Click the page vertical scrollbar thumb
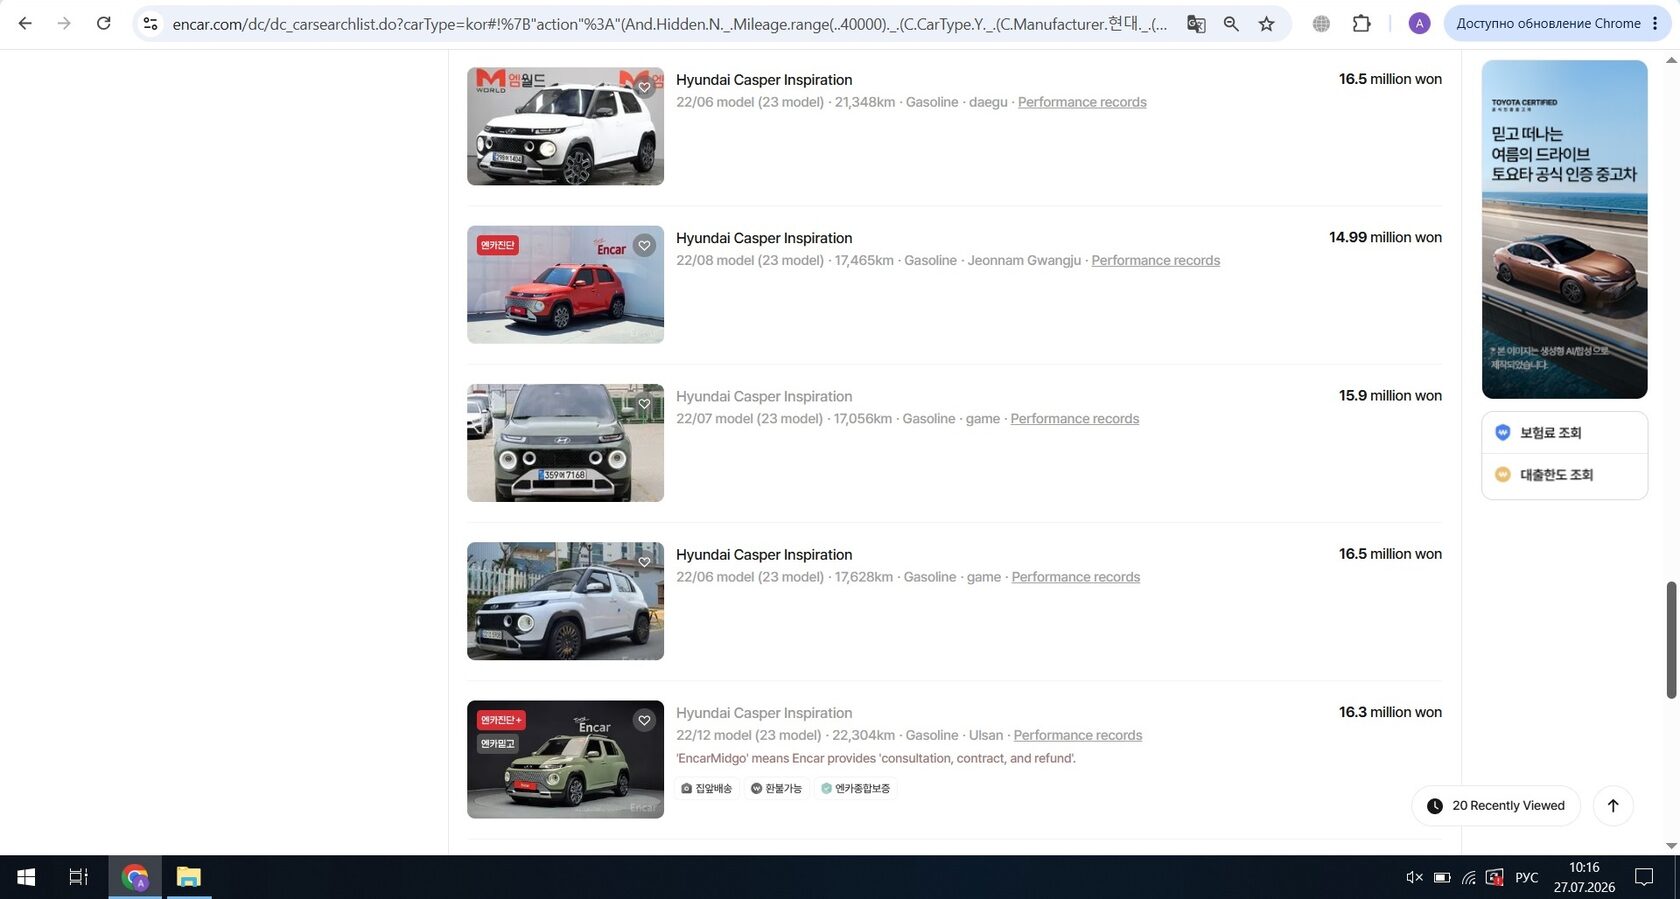The height and width of the screenshot is (899, 1680). click(1671, 640)
